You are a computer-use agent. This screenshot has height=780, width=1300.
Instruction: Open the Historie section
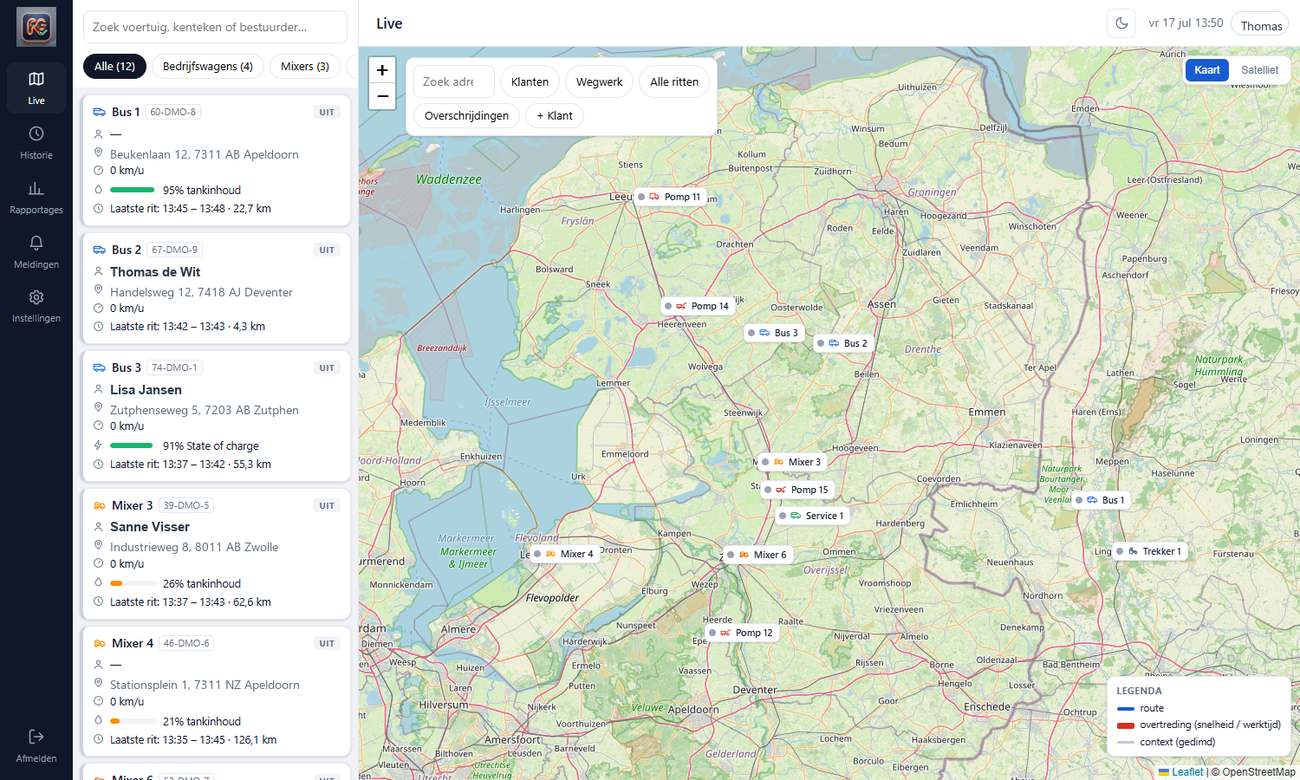click(36, 143)
